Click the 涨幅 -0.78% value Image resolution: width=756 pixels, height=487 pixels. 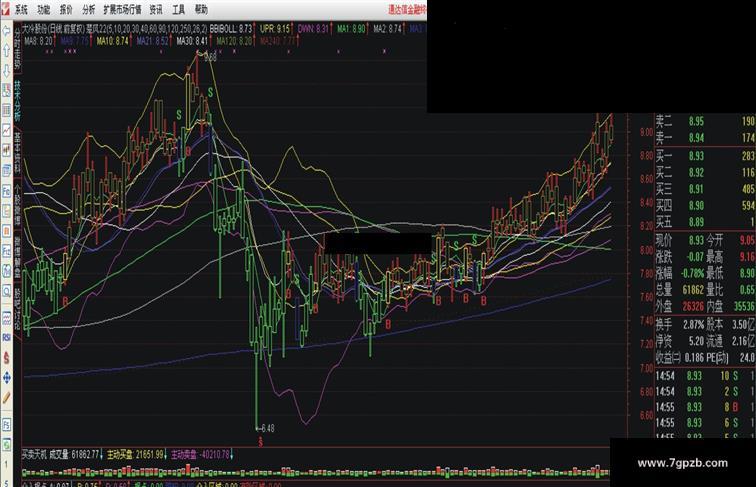click(x=692, y=273)
